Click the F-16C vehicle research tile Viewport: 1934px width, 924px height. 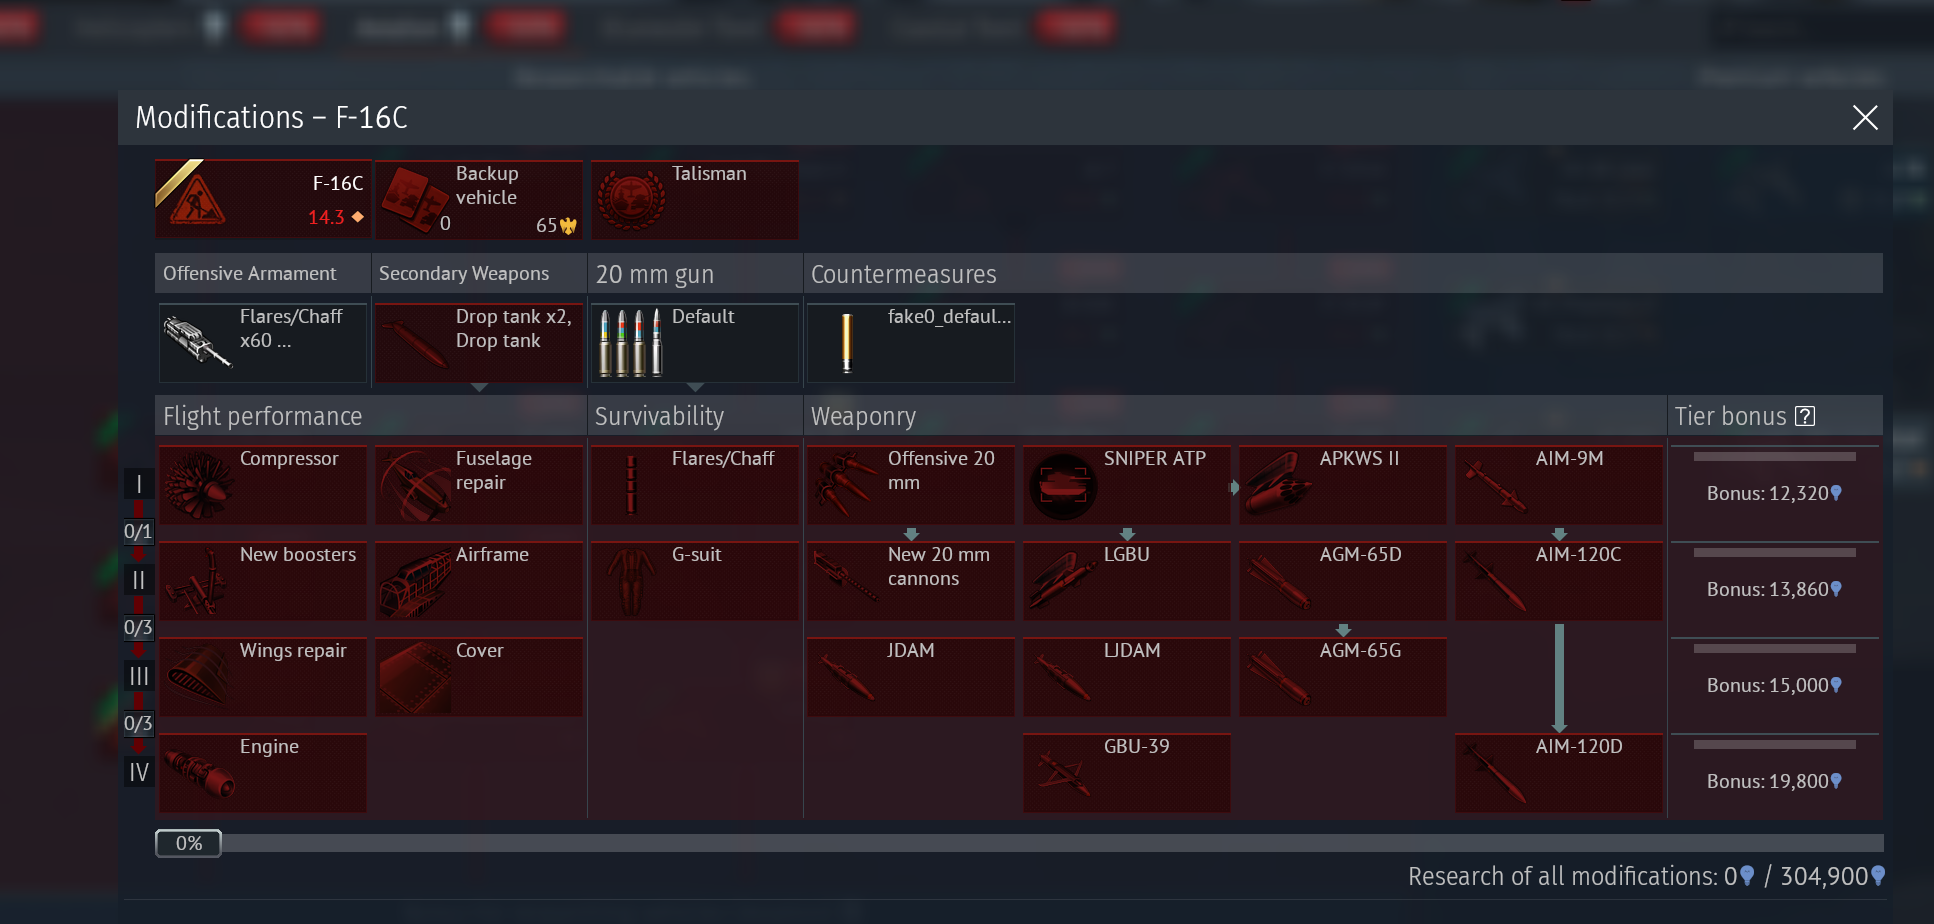(263, 199)
